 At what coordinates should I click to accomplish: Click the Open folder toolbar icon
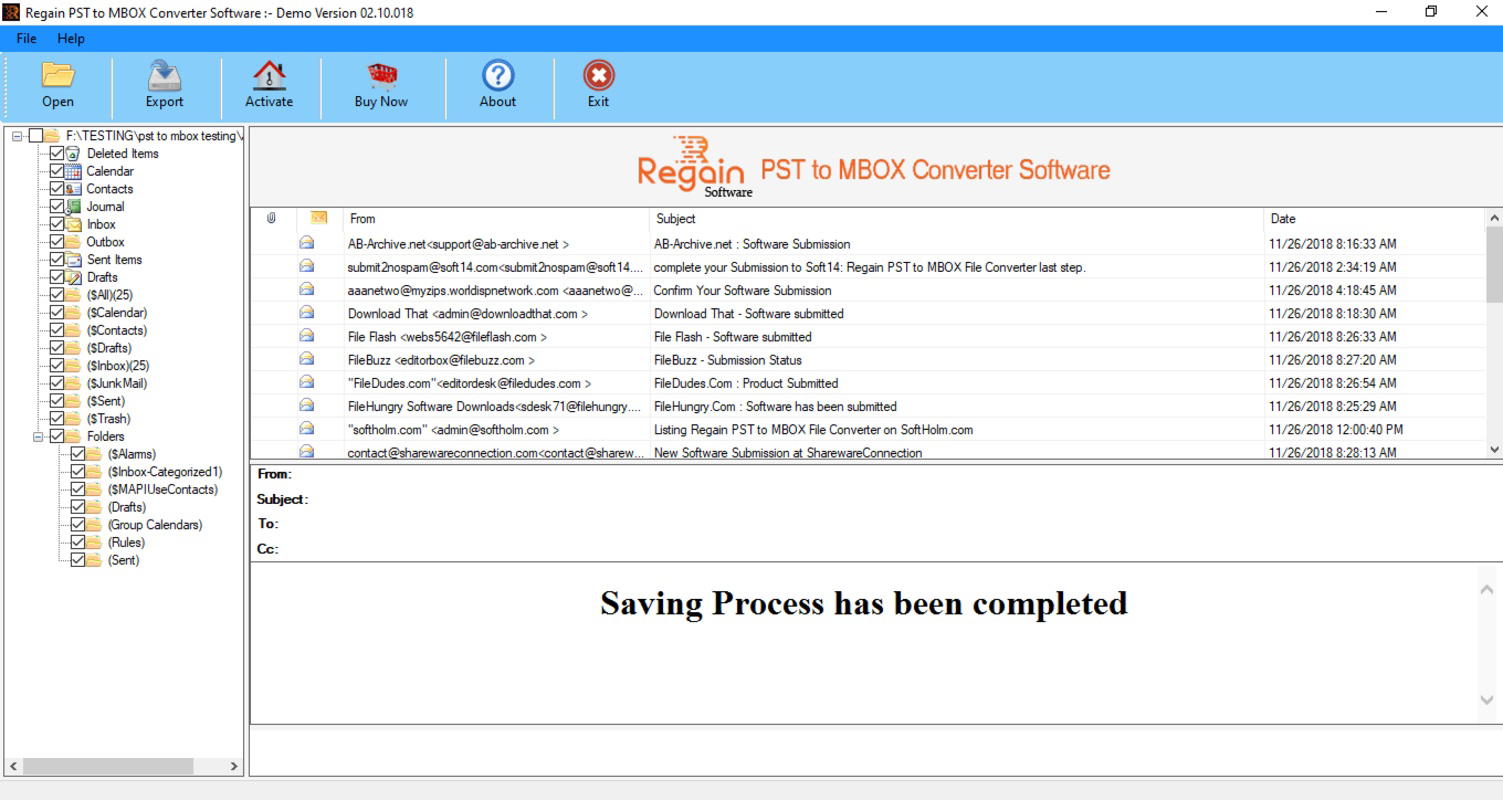pyautogui.click(x=58, y=75)
